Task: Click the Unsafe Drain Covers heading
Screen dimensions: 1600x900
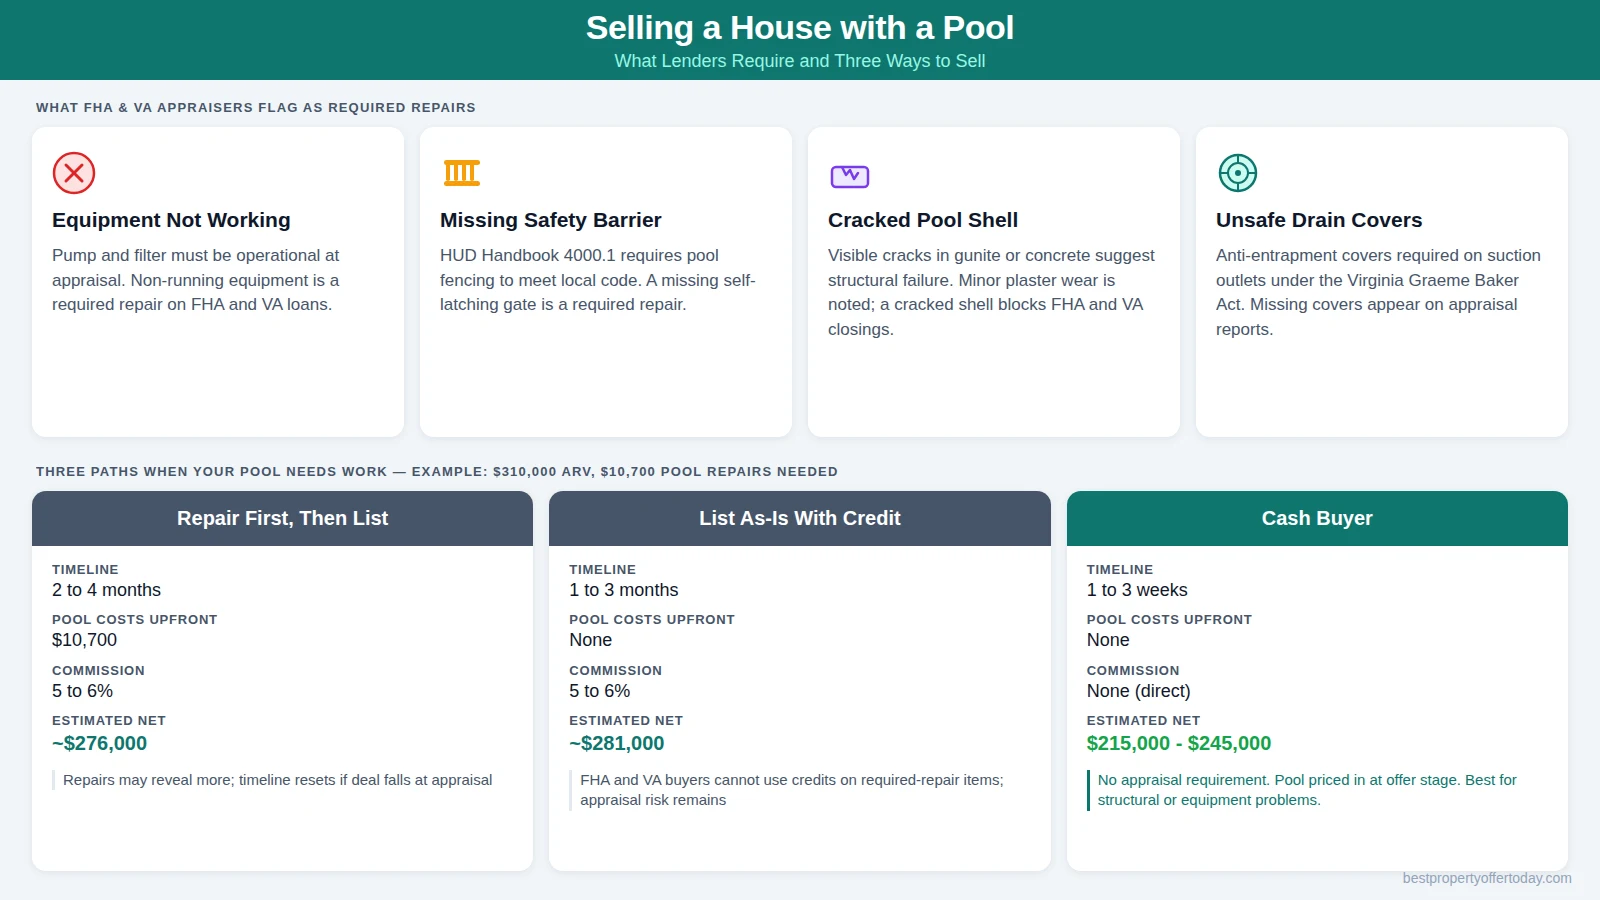Action: pyautogui.click(x=1319, y=220)
